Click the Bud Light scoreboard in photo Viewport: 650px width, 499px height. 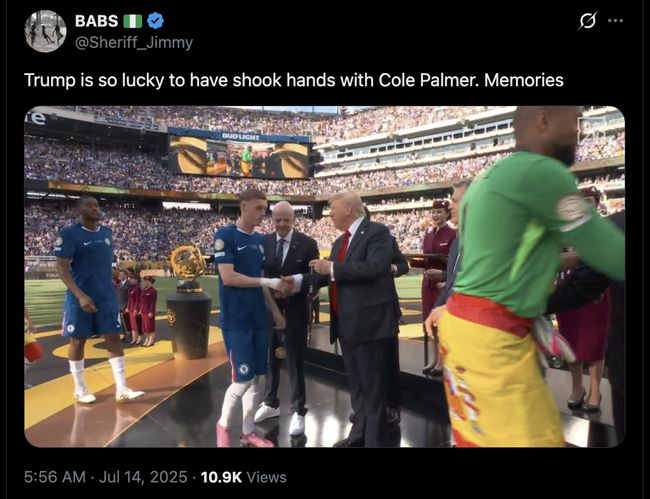tap(239, 153)
